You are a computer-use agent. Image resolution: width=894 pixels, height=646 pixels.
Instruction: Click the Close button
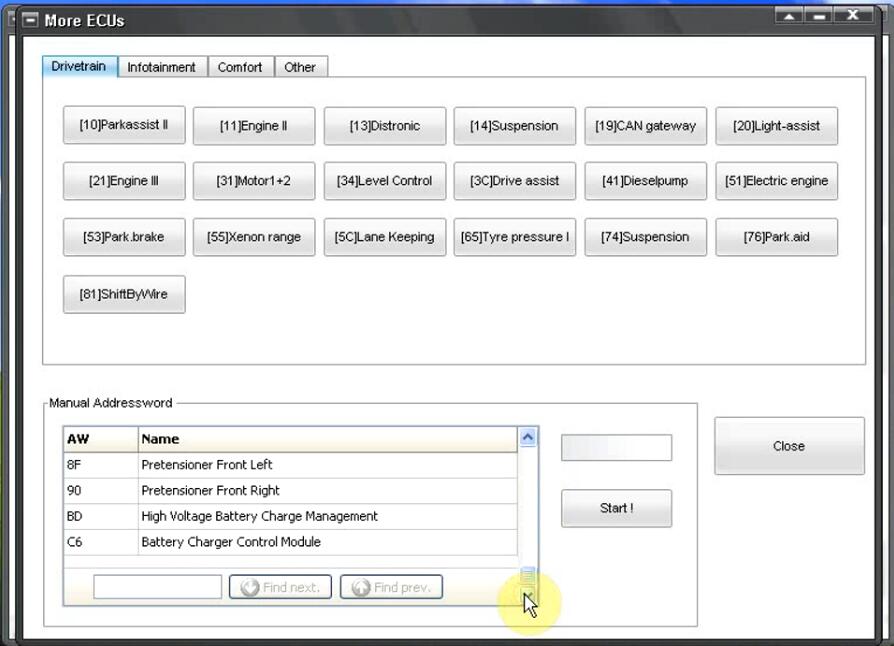(x=788, y=446)
